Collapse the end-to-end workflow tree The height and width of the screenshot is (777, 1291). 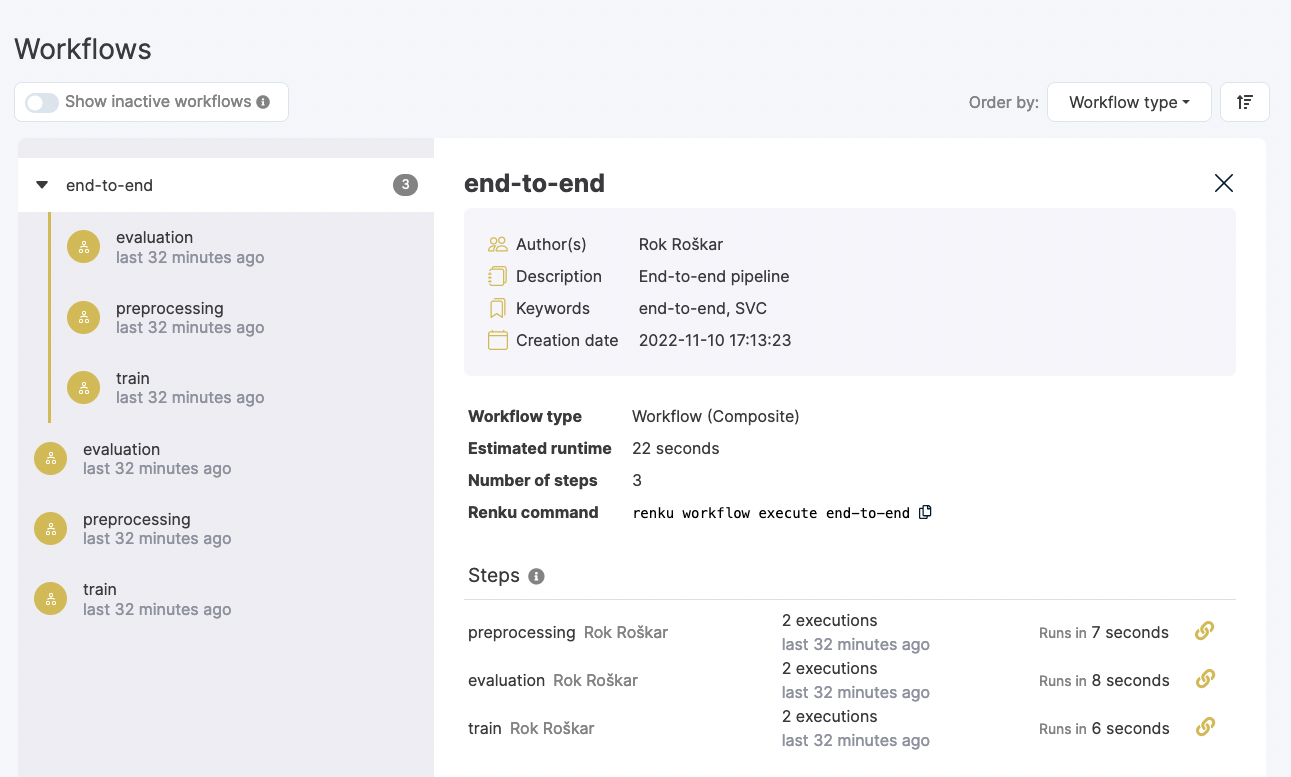click(42, 185)
